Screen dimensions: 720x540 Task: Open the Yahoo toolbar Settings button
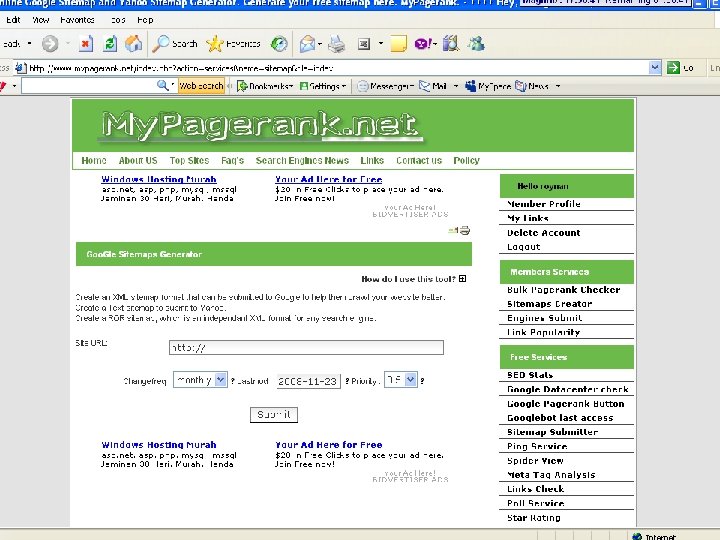pos(322,86)
